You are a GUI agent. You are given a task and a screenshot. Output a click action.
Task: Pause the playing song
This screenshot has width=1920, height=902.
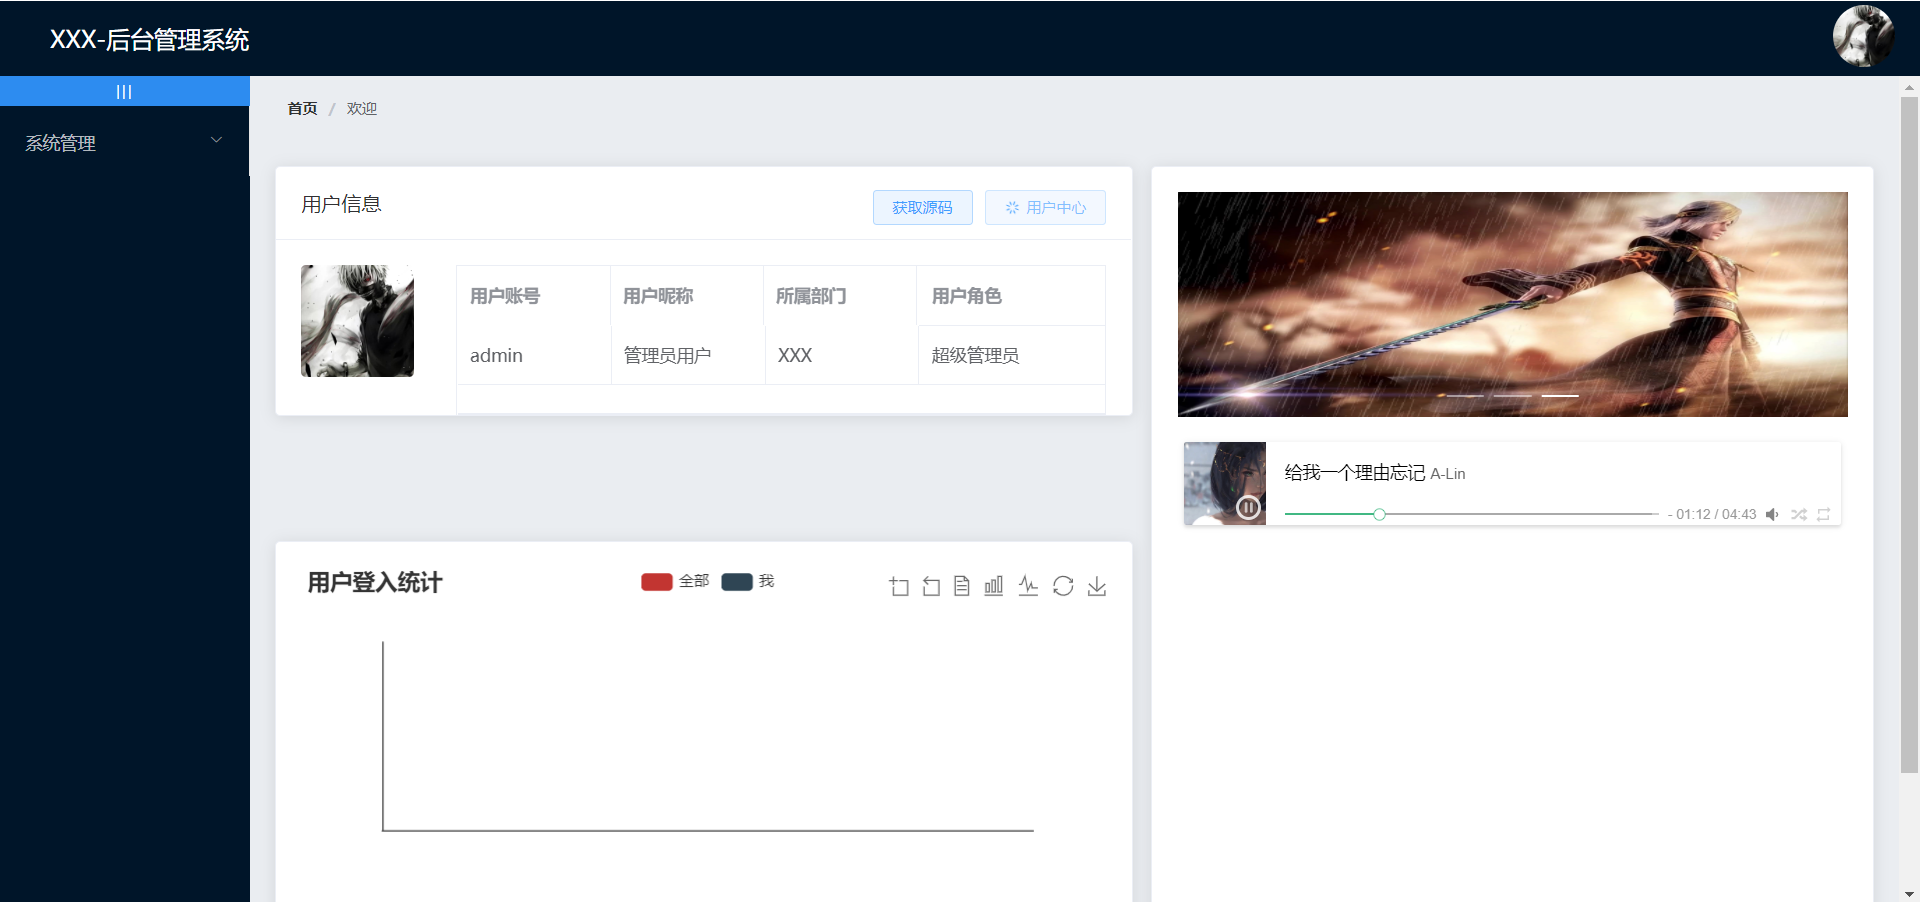tap(1248, 507)
